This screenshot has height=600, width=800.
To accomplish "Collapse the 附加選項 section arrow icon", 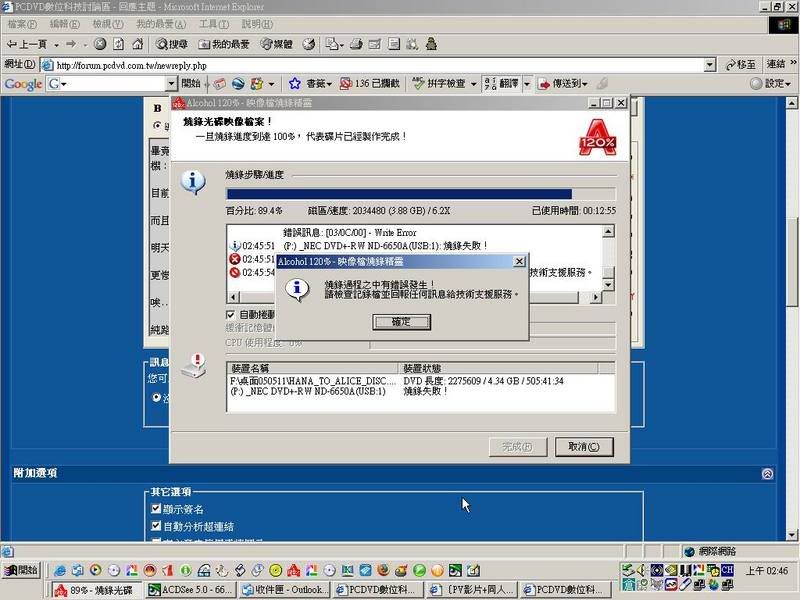I will tap(767, 474).
